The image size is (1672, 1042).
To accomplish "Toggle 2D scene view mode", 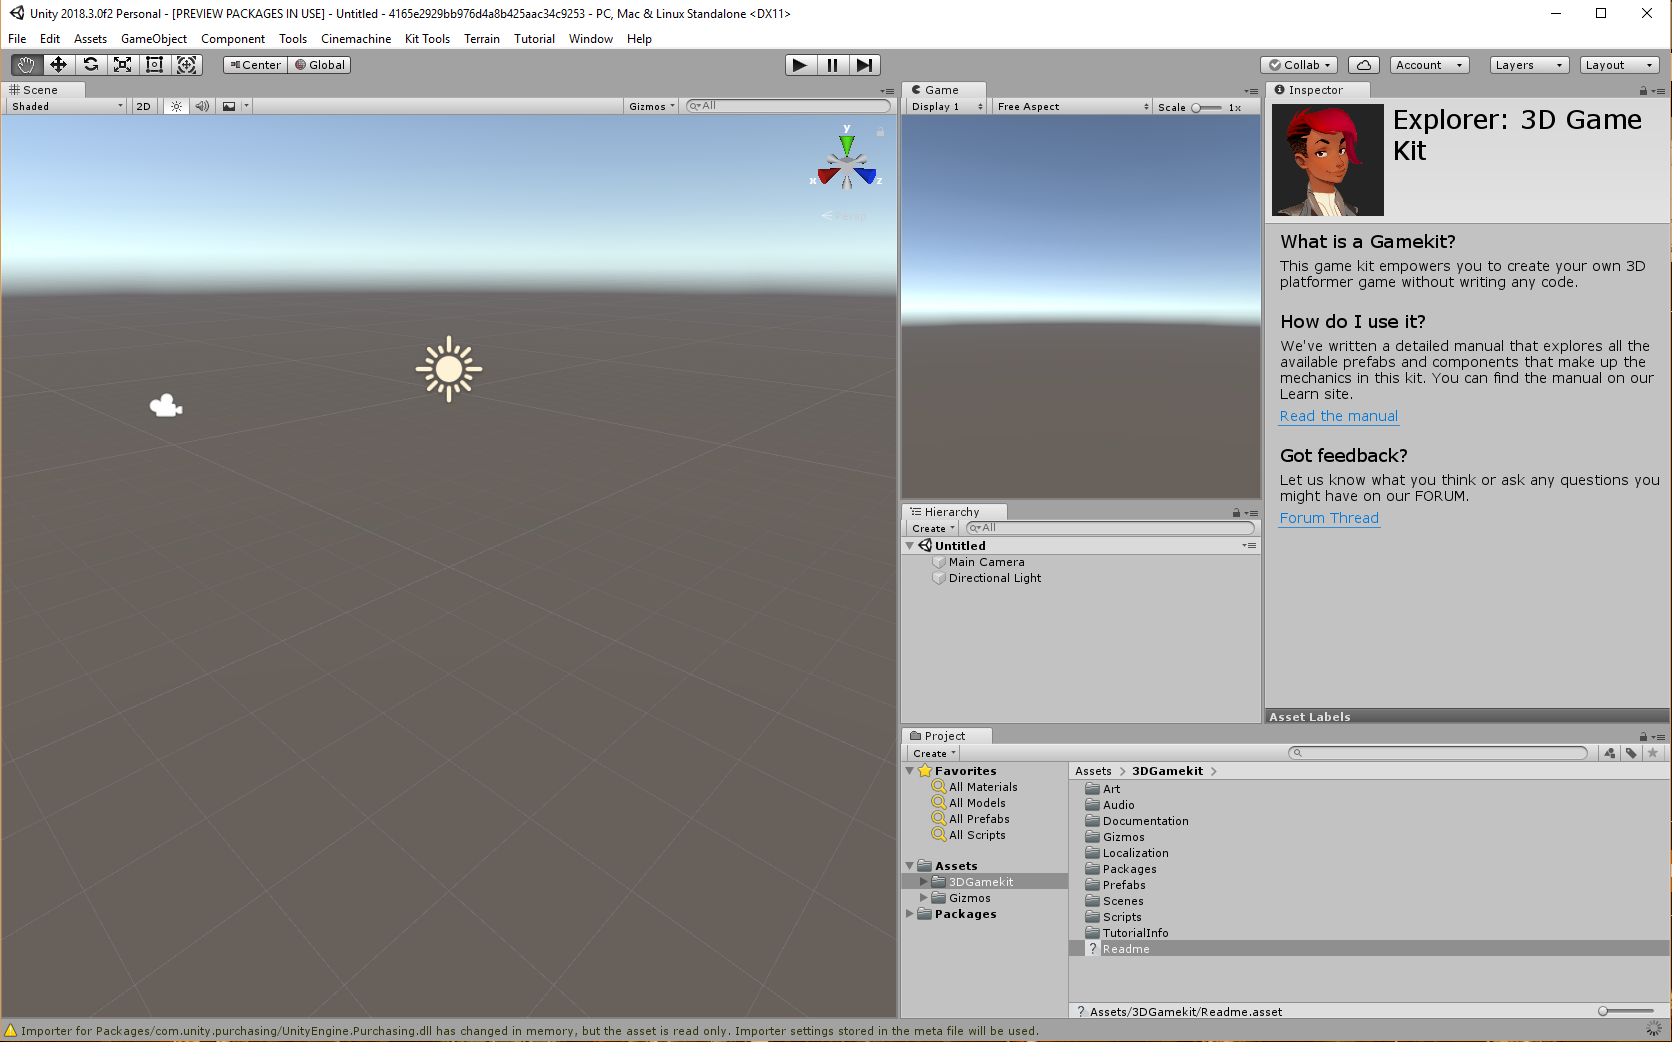I will [x=143, y=106].
